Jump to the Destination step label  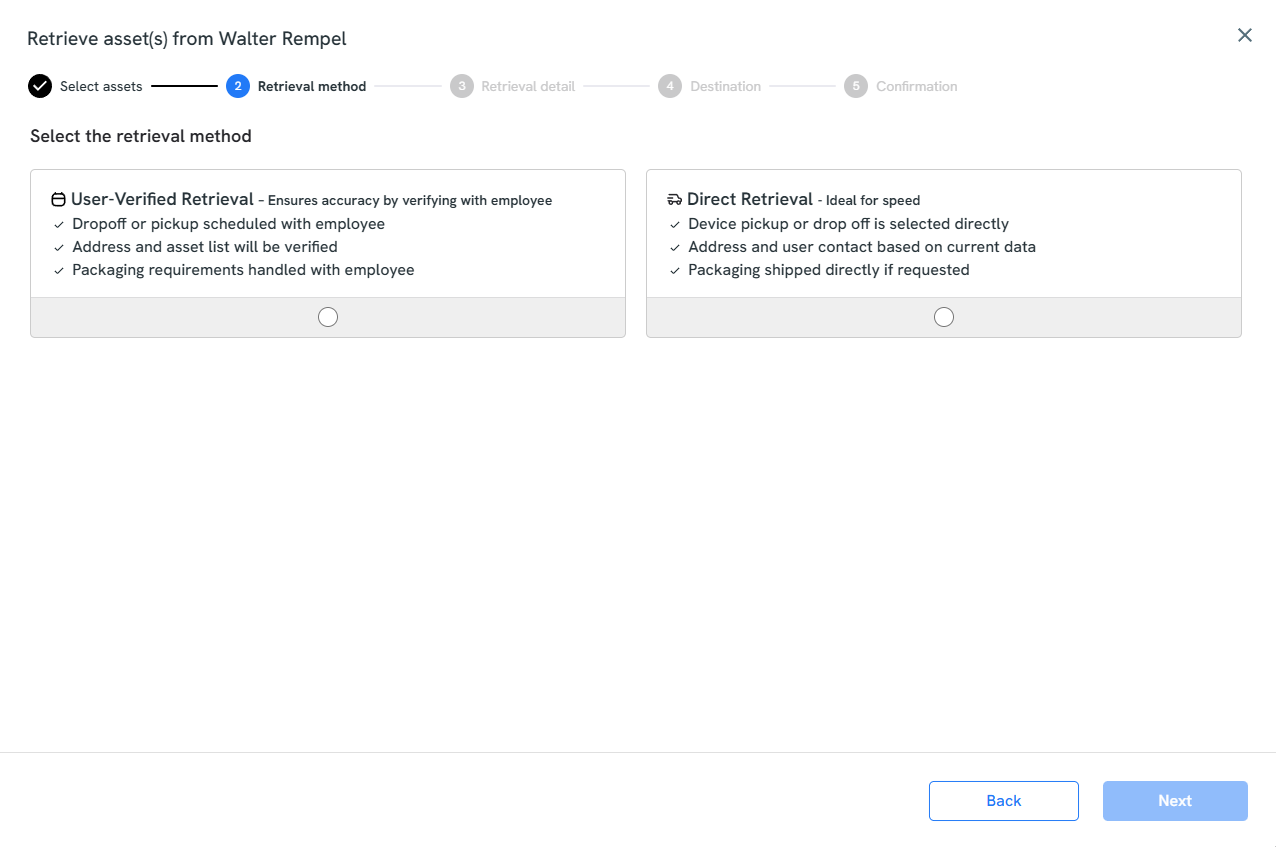725,86
